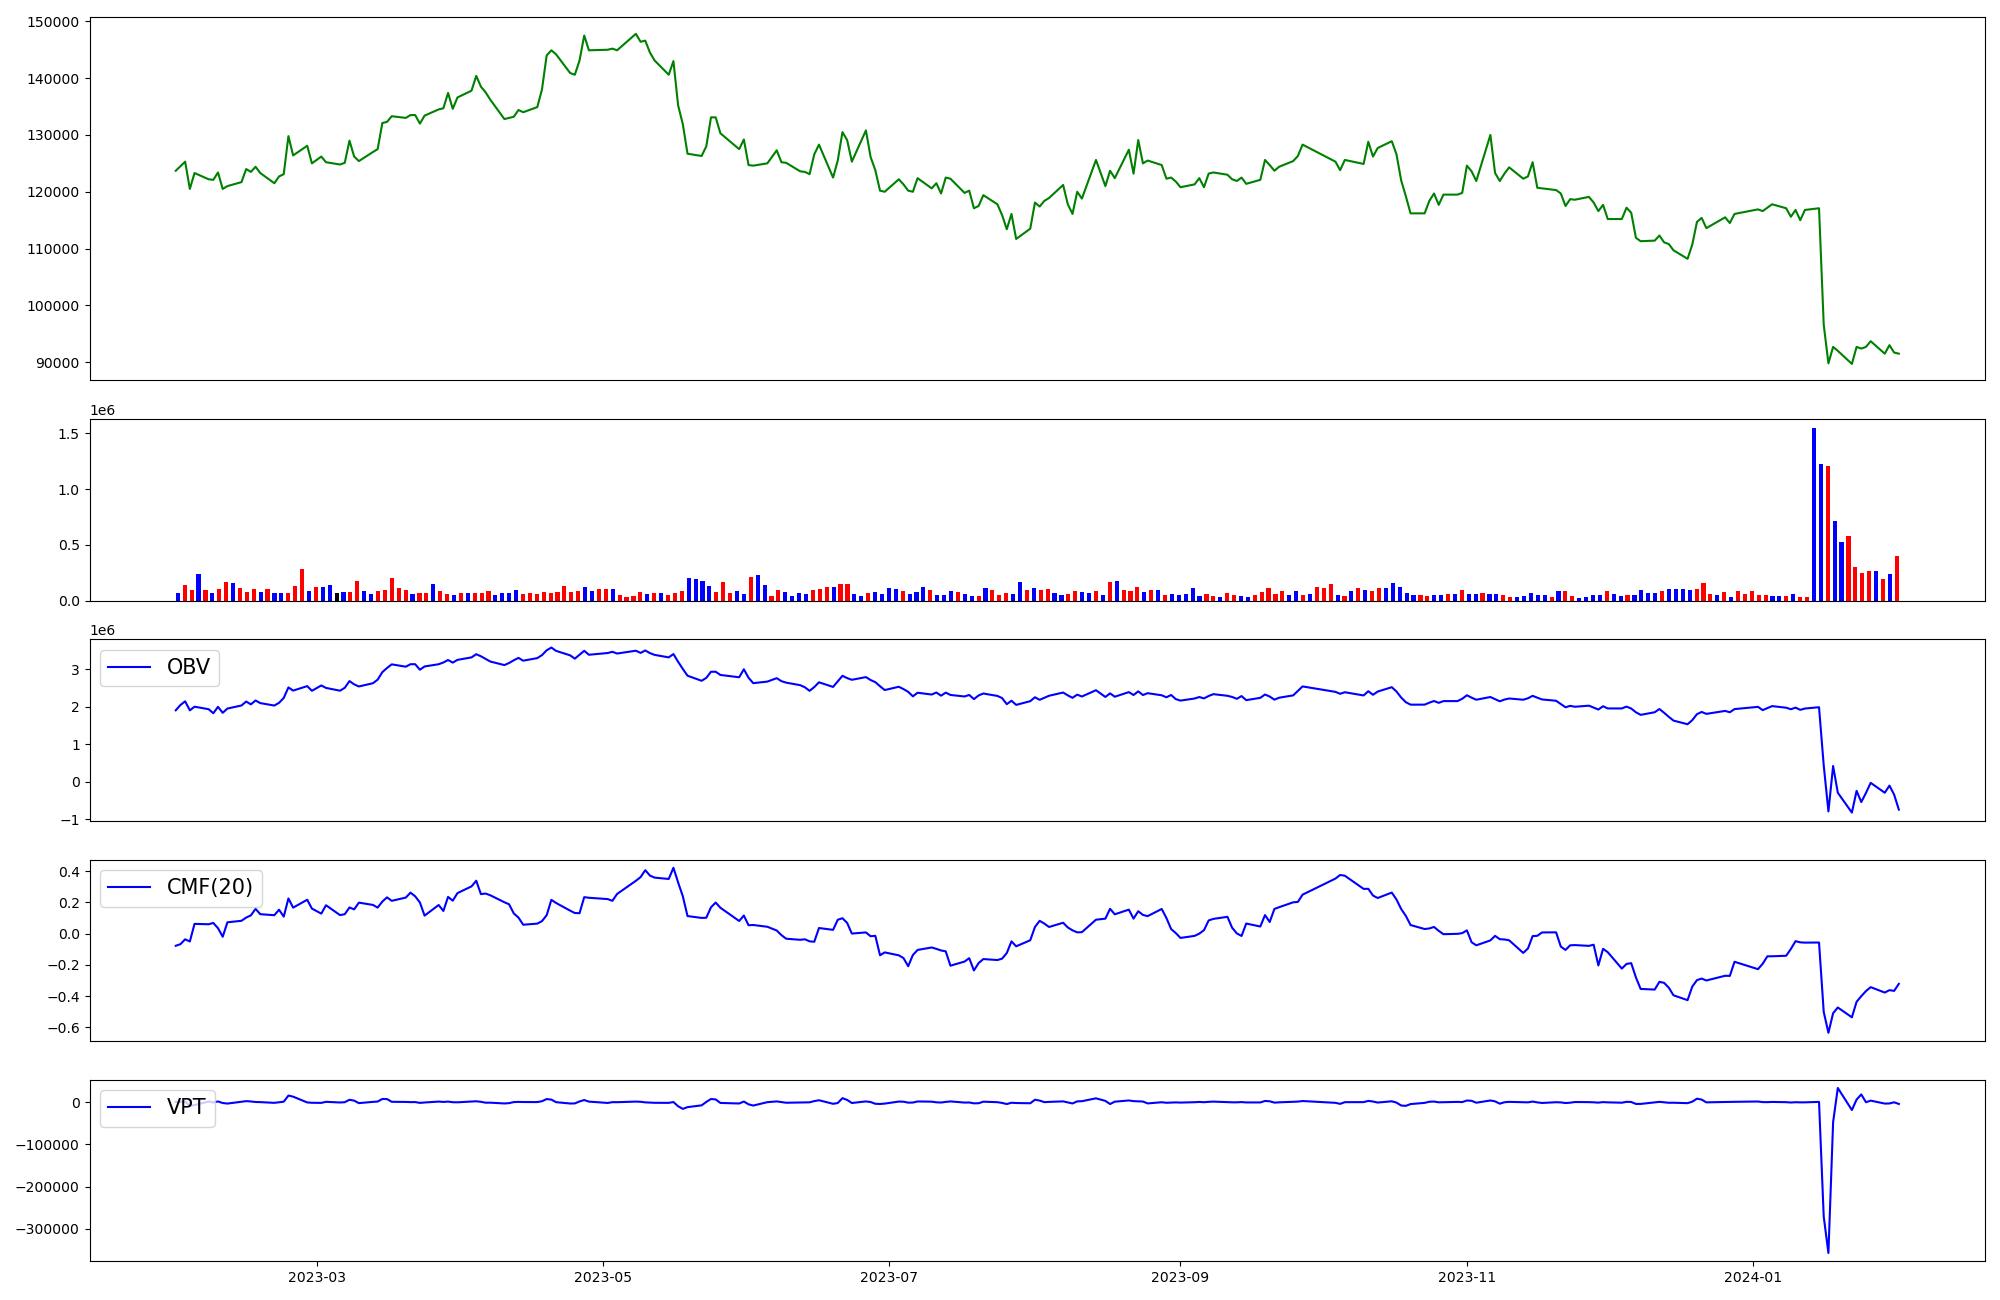The width and height of the screenshot is (2000, 1300).
Task: Click the 2023-07 x-axis date label
Action: click(889, 1276)
